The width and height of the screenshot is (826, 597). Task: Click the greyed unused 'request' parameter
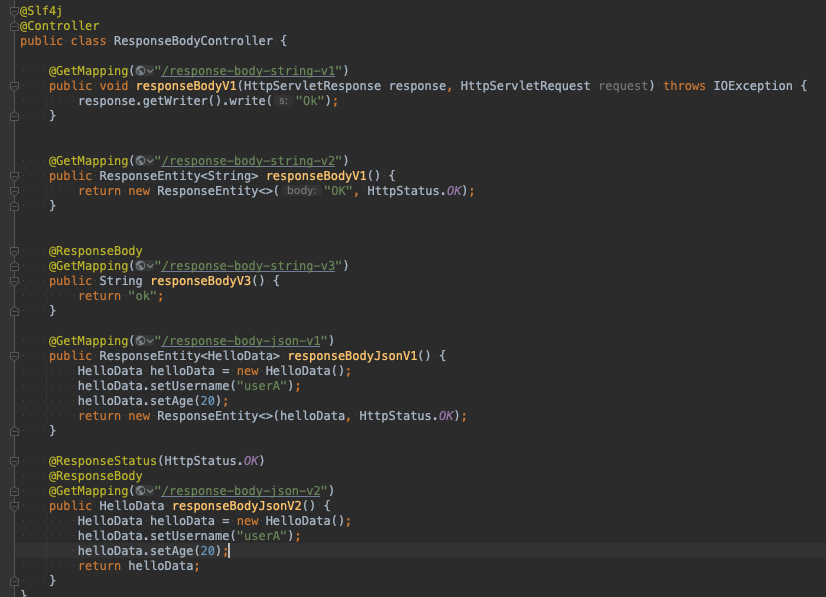coord(623,86)
